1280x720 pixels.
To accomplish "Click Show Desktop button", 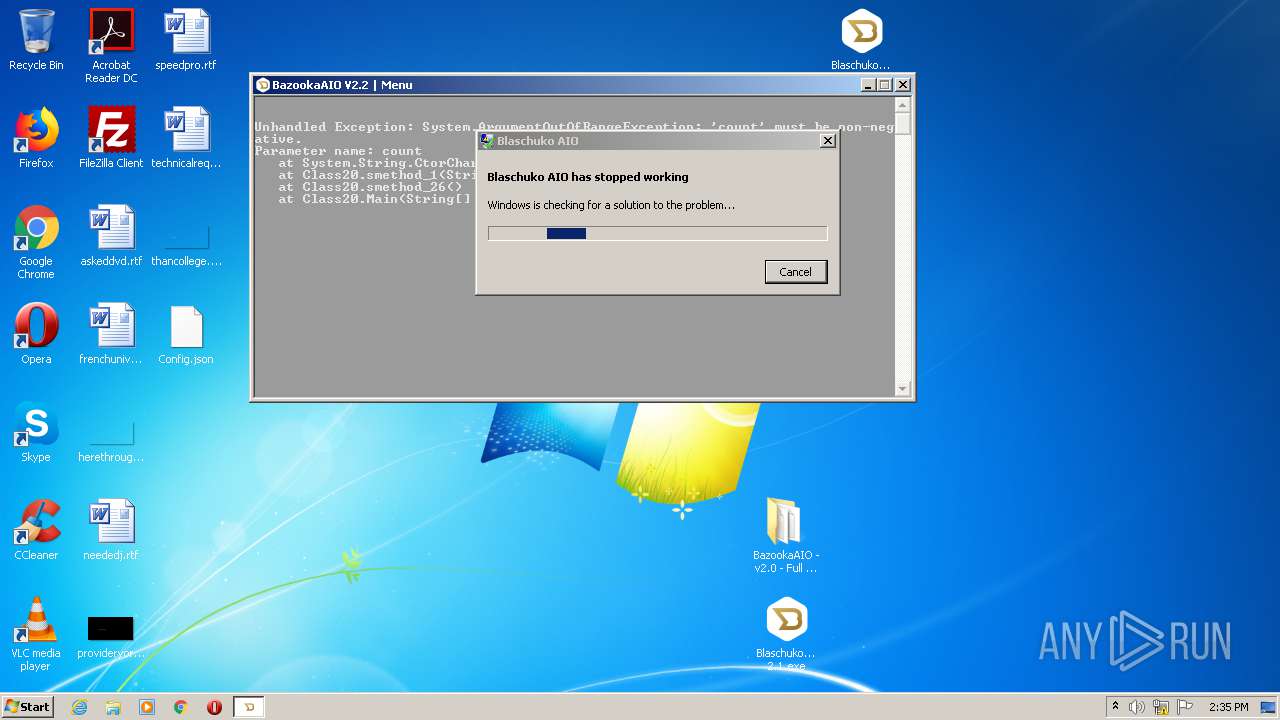I will [1270, 707].
